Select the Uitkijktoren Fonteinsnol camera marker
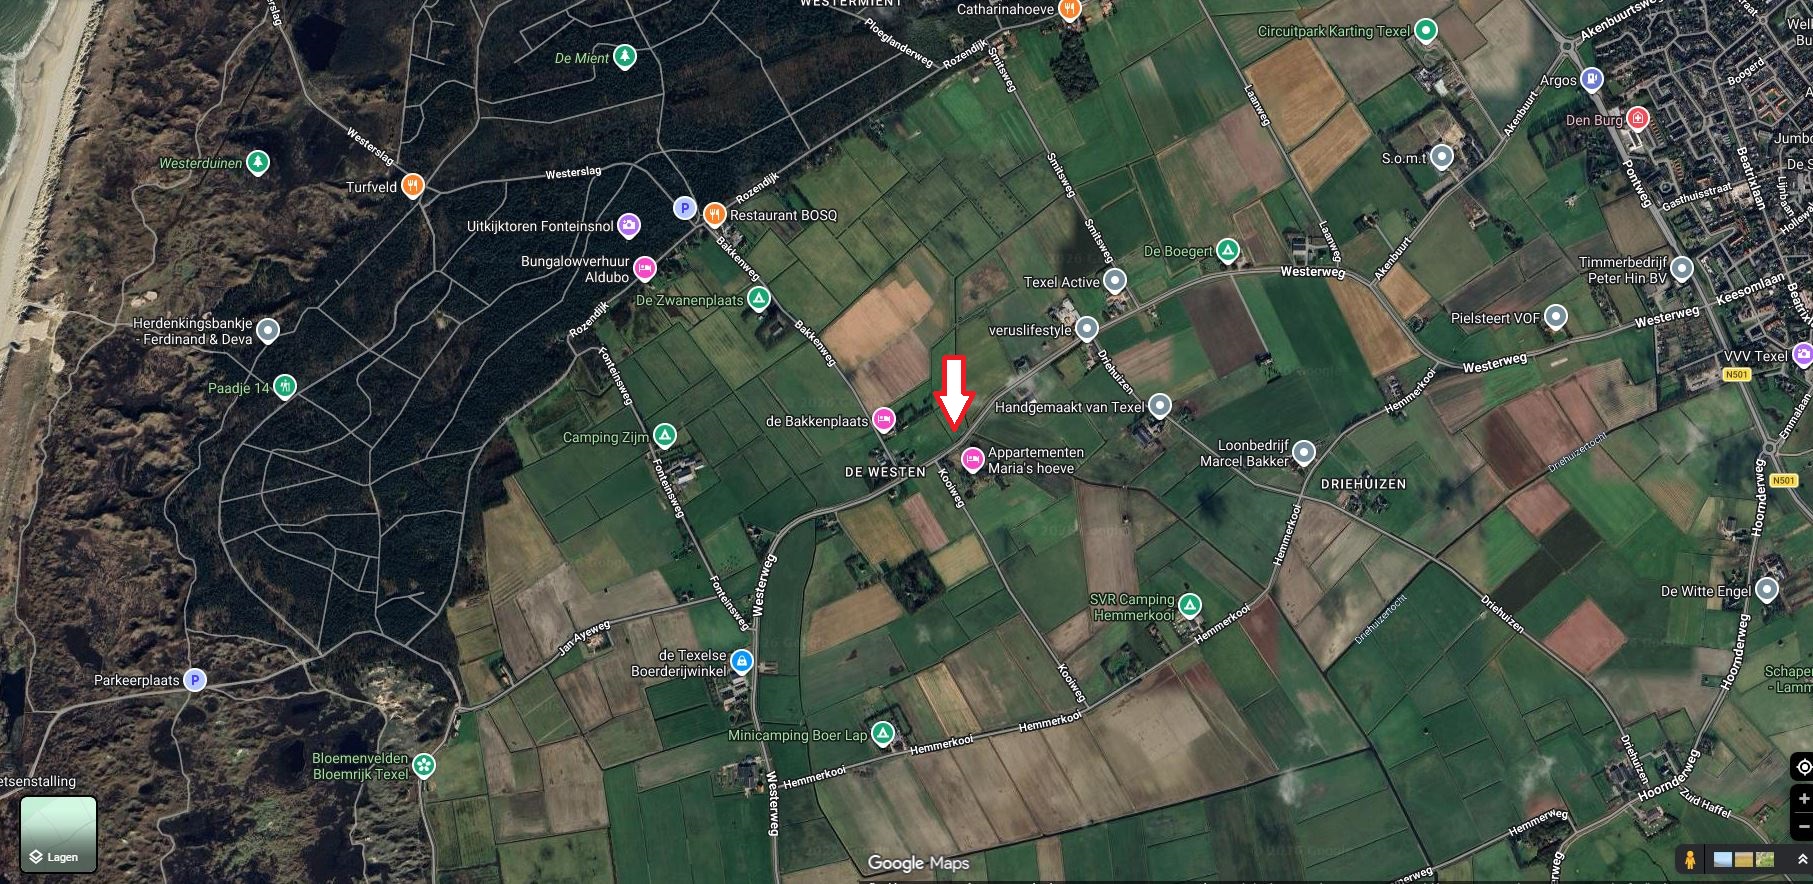 [628, 225]
